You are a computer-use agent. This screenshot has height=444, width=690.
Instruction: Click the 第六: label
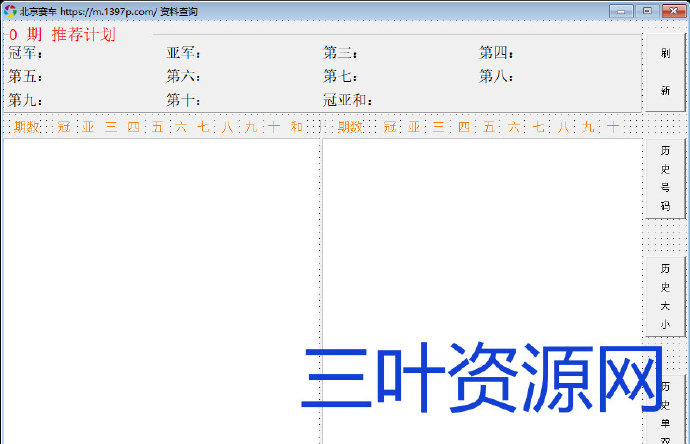click(x=184, y=76)
